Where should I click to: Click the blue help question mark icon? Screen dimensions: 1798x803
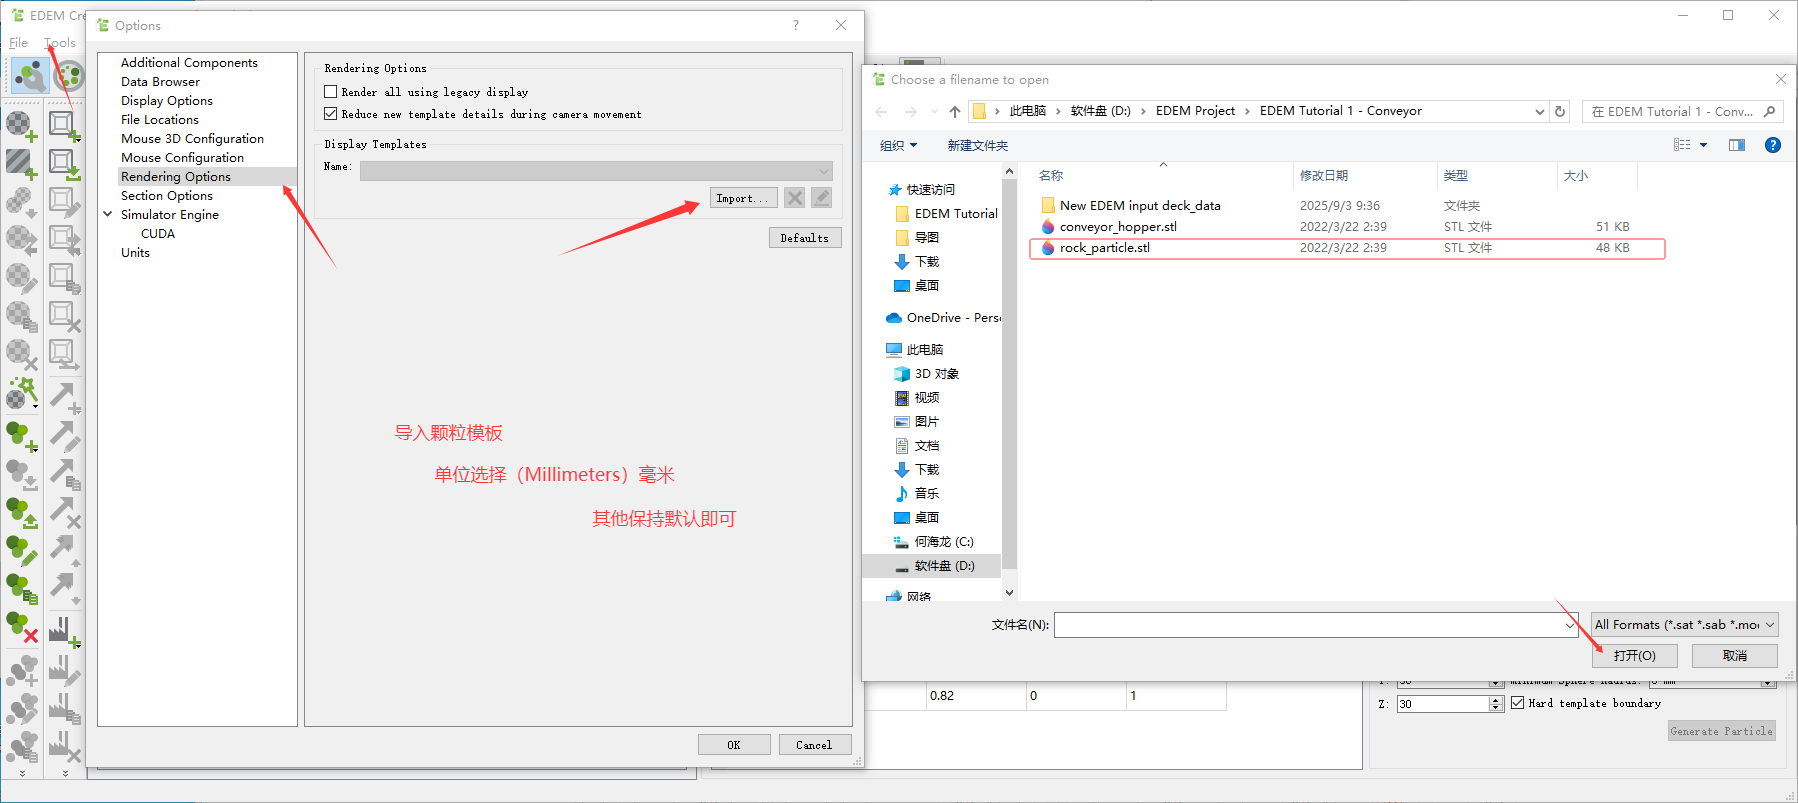pos(1772,145)
